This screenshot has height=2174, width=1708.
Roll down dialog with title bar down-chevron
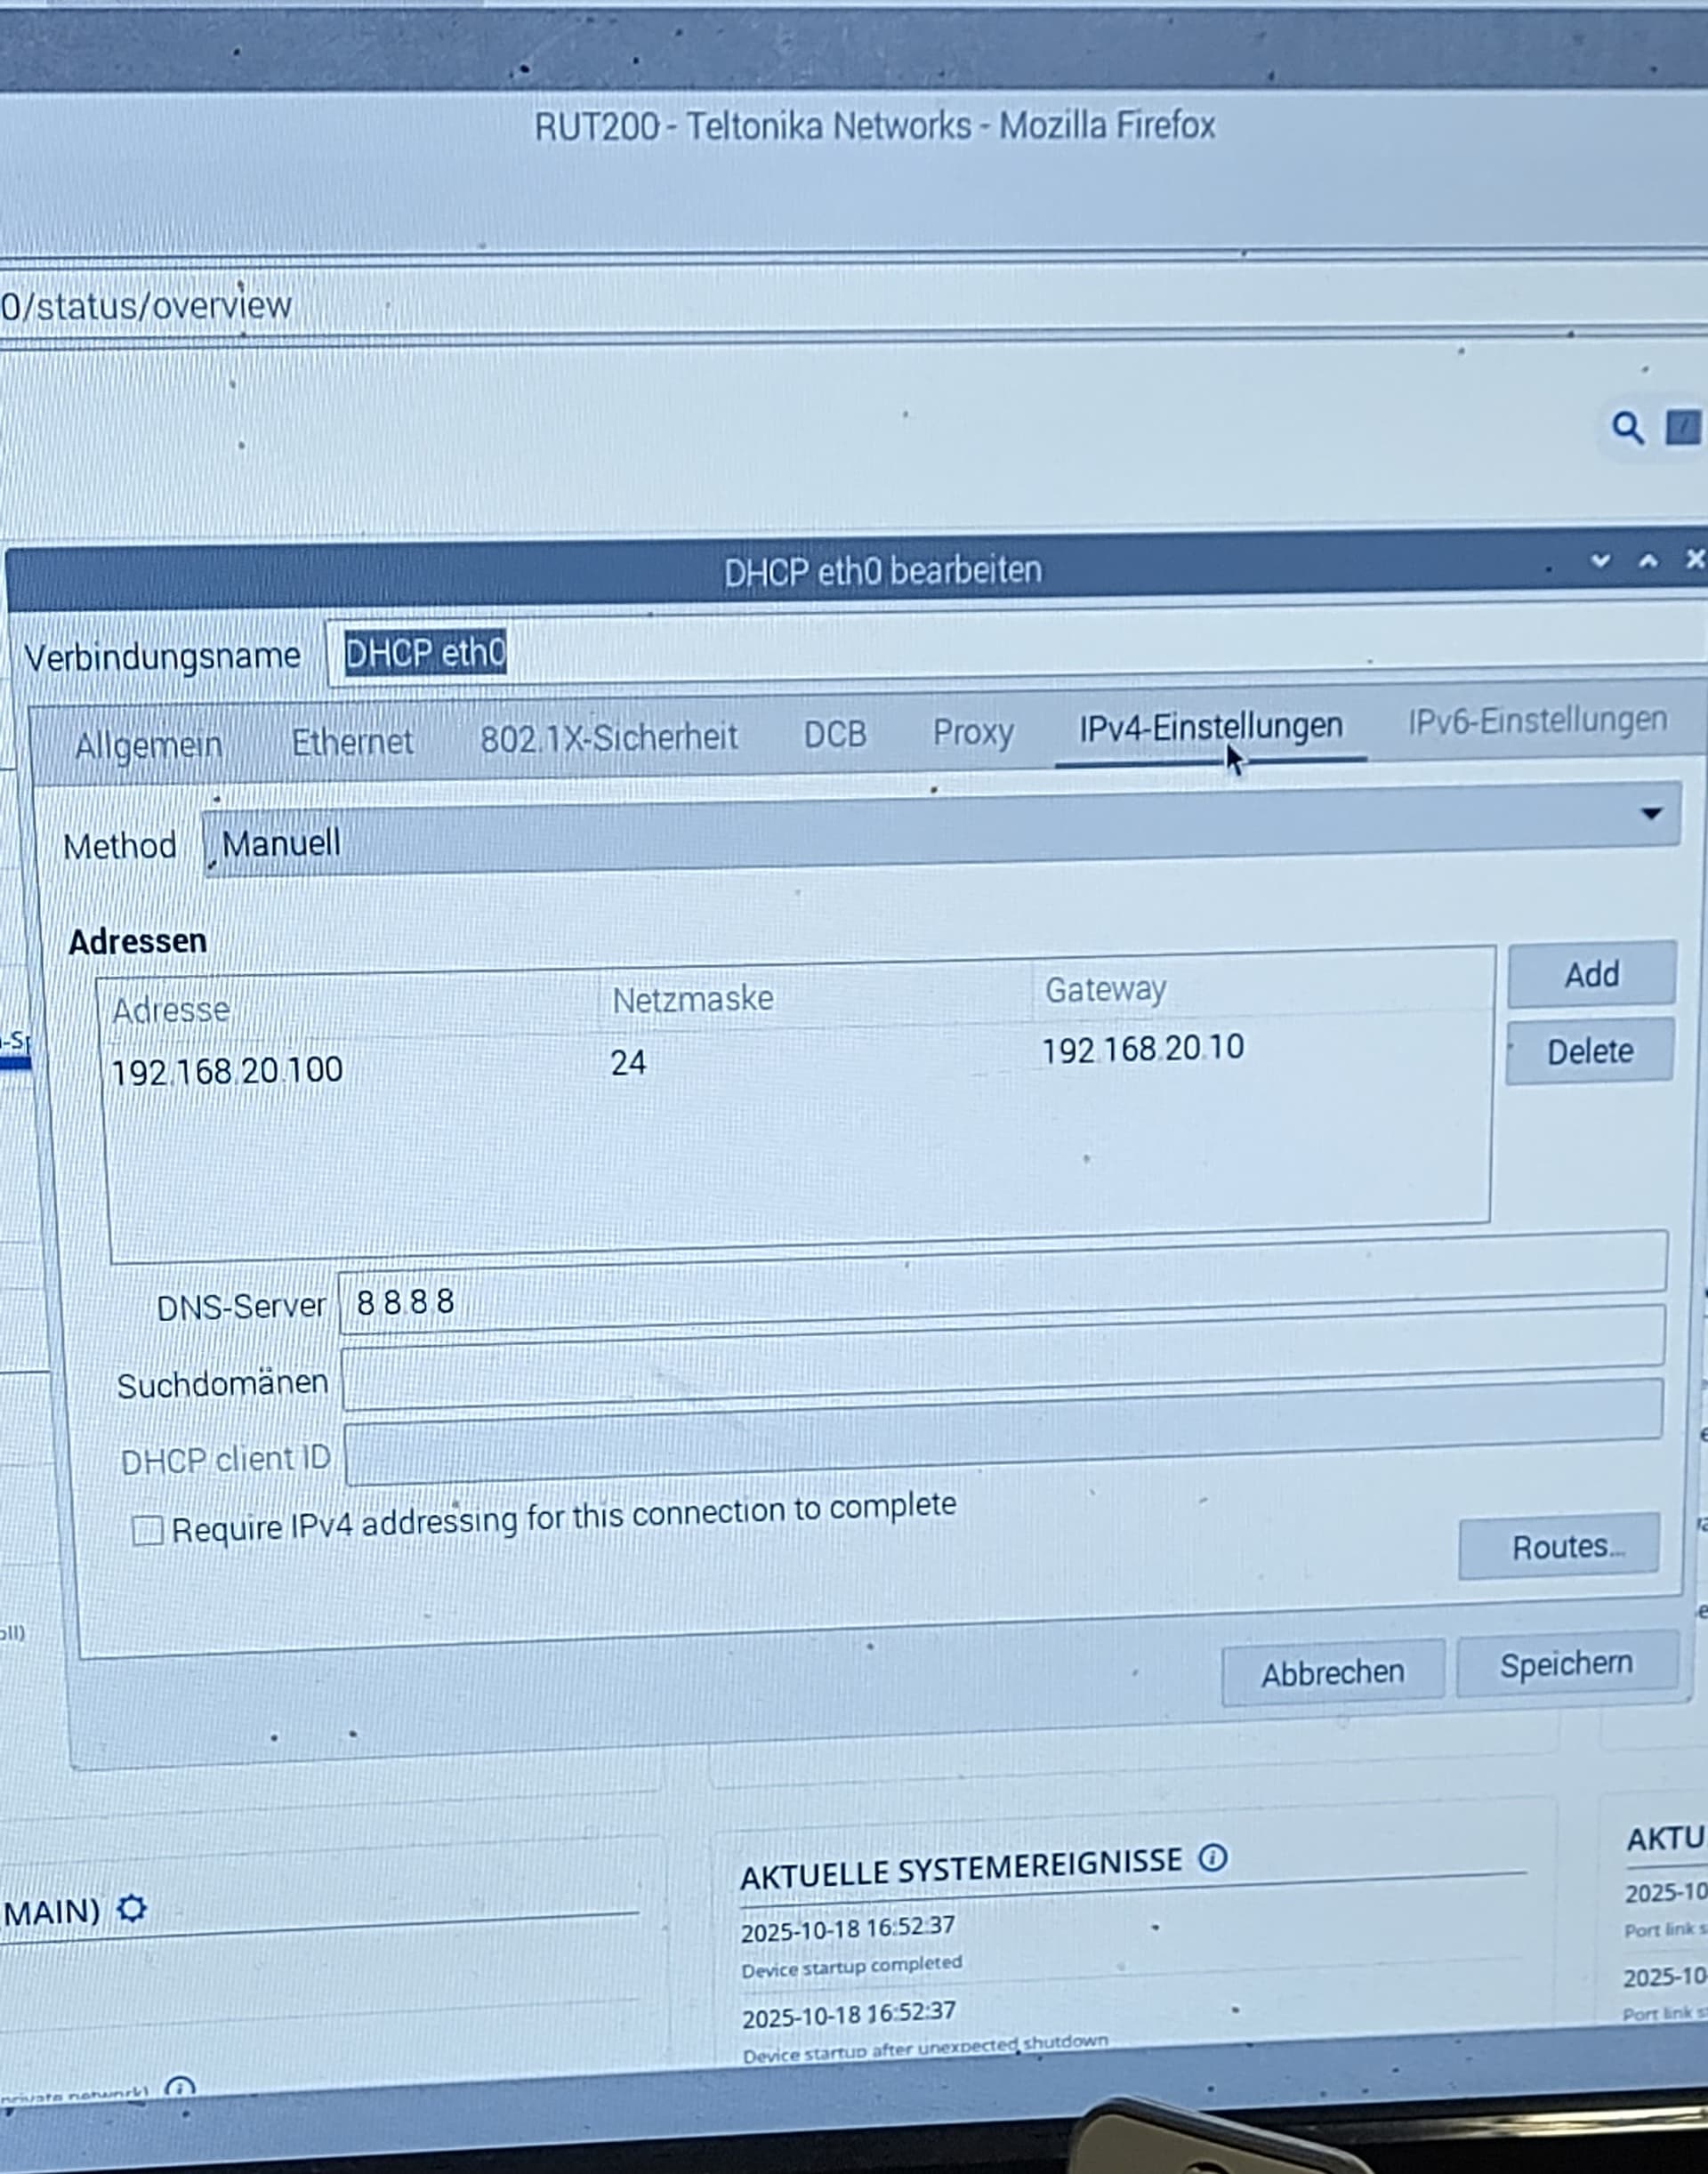tap(1600, 561)
